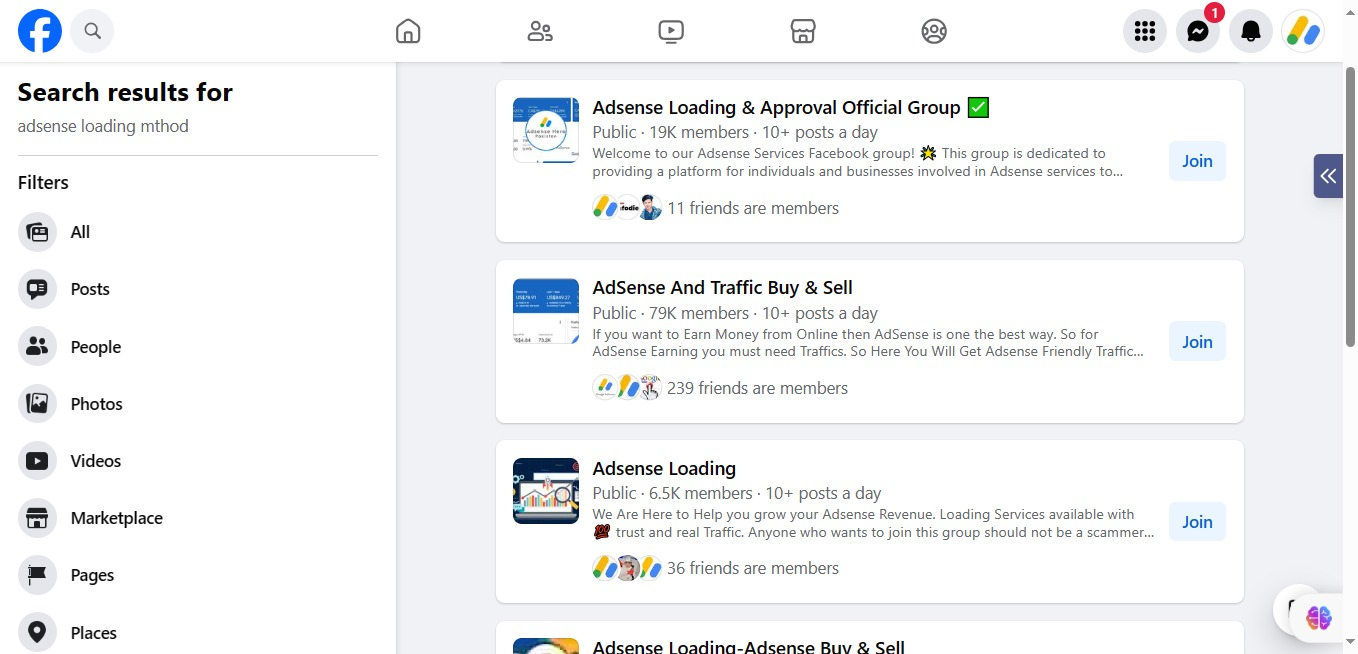Select the Marketplace filter icon
The width and height of the screenshot is (1358, 654).
[37, 518]
